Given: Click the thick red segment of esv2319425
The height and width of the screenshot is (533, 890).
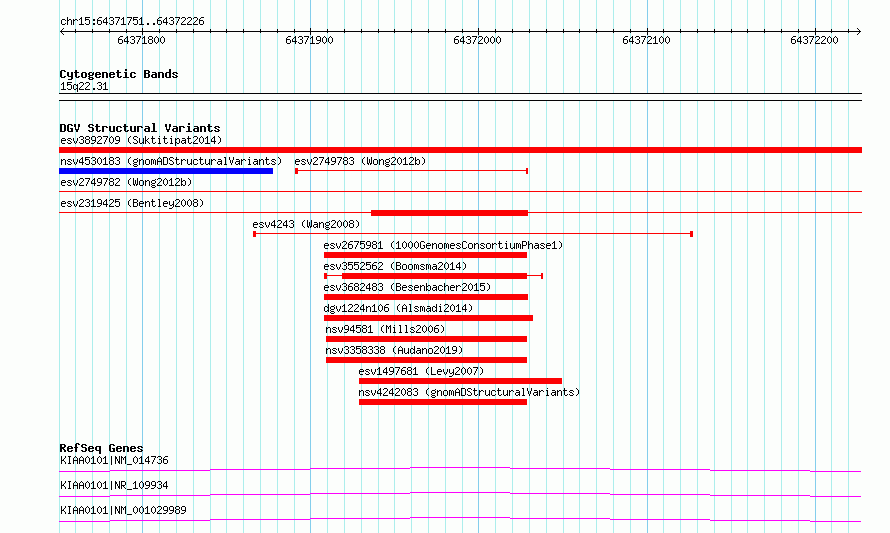Looking at the screenshot, I should click(450, 213).
